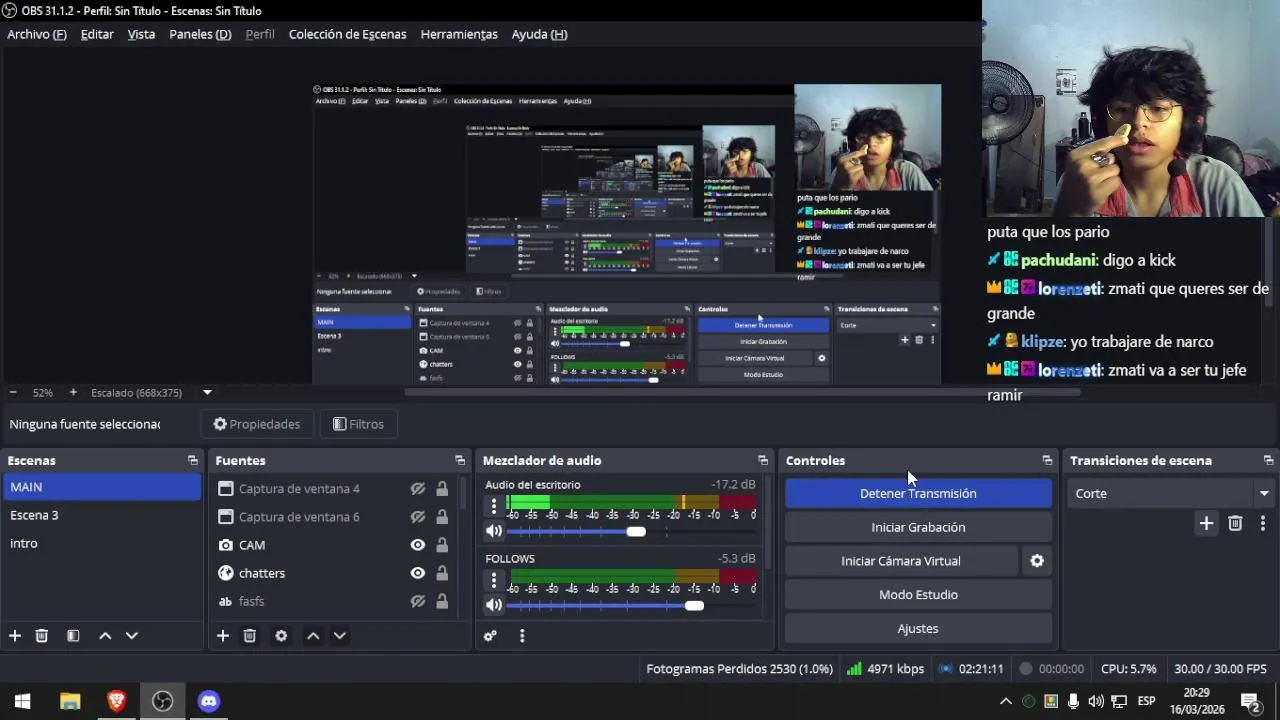Viewport: 1280px width, 720px height.
Task: Click Iniciar Grabación button
Action: click(918, 527)
